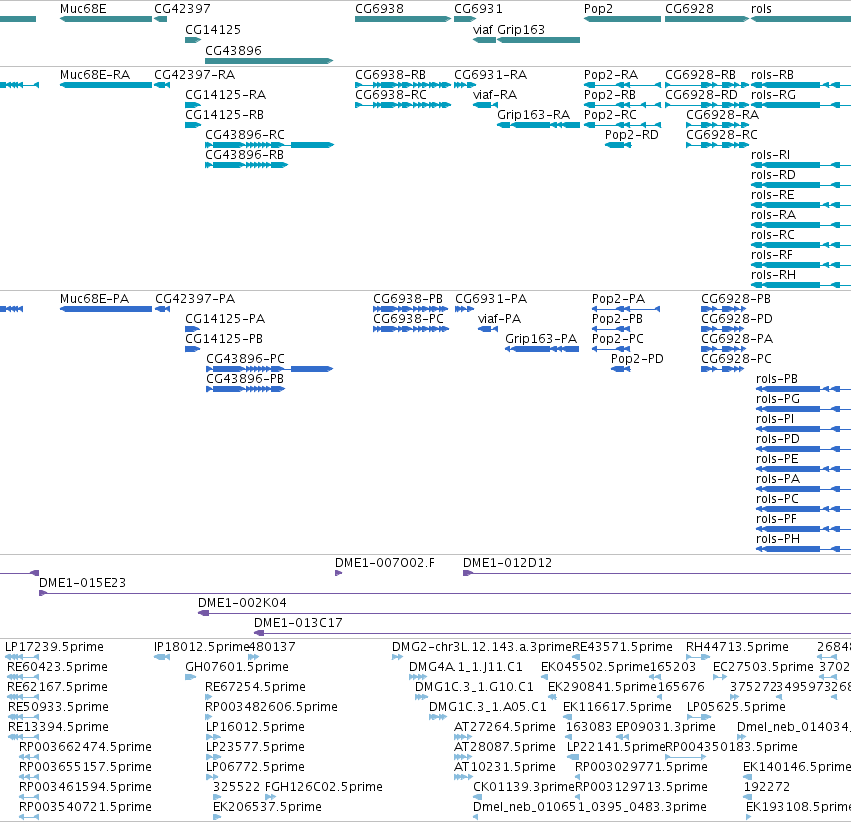The width and height of the screenshot is (851, 822).
Task: Open the DME1-013C17 clone label
Action: (x=299, y=623)
